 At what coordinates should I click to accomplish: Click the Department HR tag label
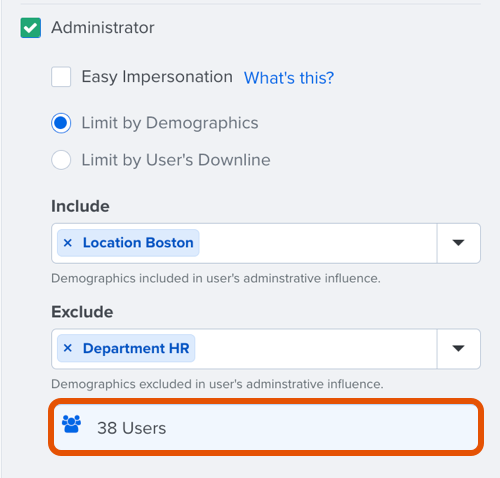[x=136, y=348]
